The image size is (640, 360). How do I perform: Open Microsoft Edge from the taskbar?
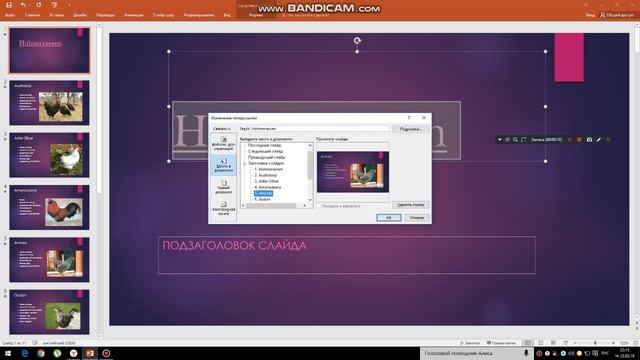pos(24,353)
